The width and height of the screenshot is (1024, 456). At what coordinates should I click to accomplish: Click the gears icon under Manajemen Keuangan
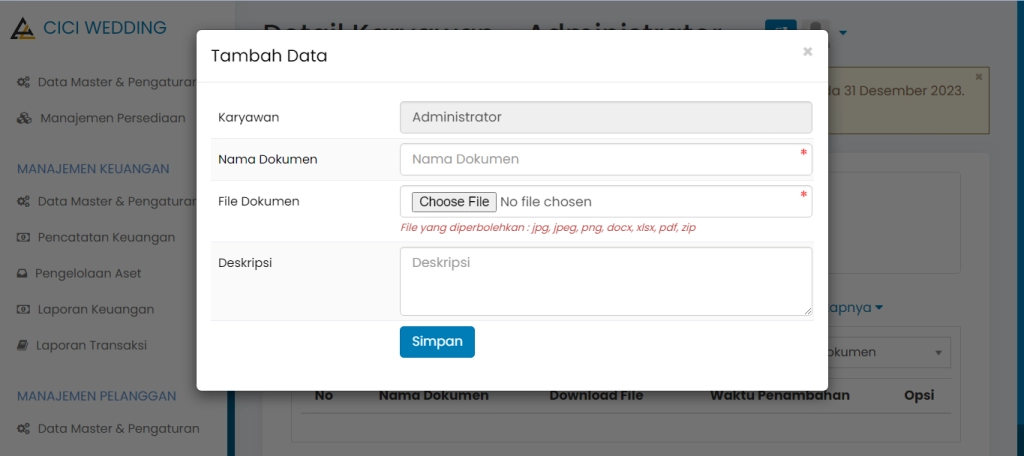coord(23,202)
